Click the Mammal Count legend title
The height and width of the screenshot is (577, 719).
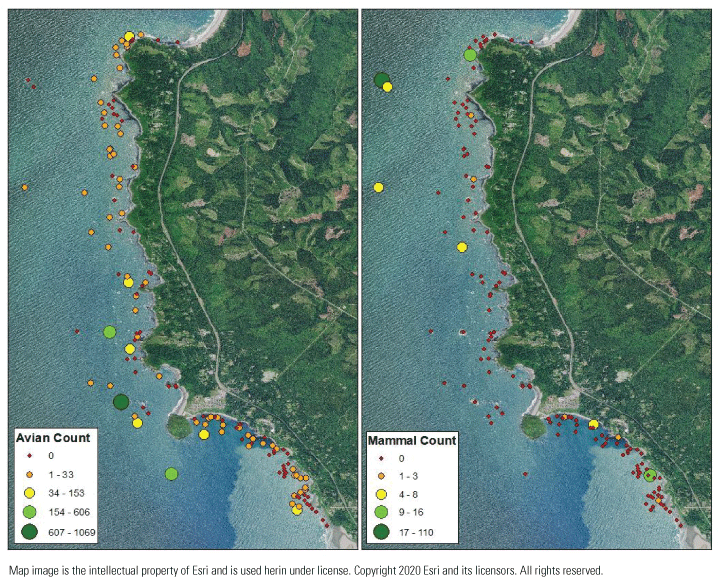point(411,440)
